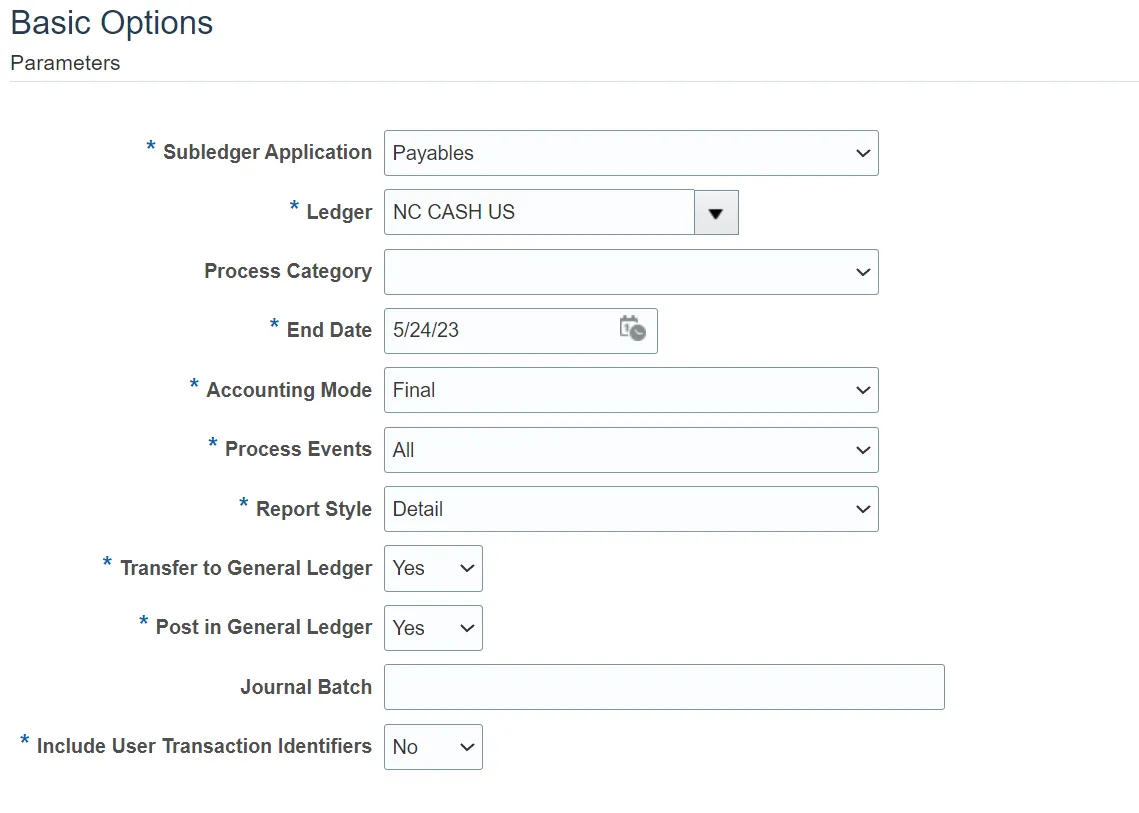Expand the Include User Transaction Identifiers dropdown

click(433, 747)
